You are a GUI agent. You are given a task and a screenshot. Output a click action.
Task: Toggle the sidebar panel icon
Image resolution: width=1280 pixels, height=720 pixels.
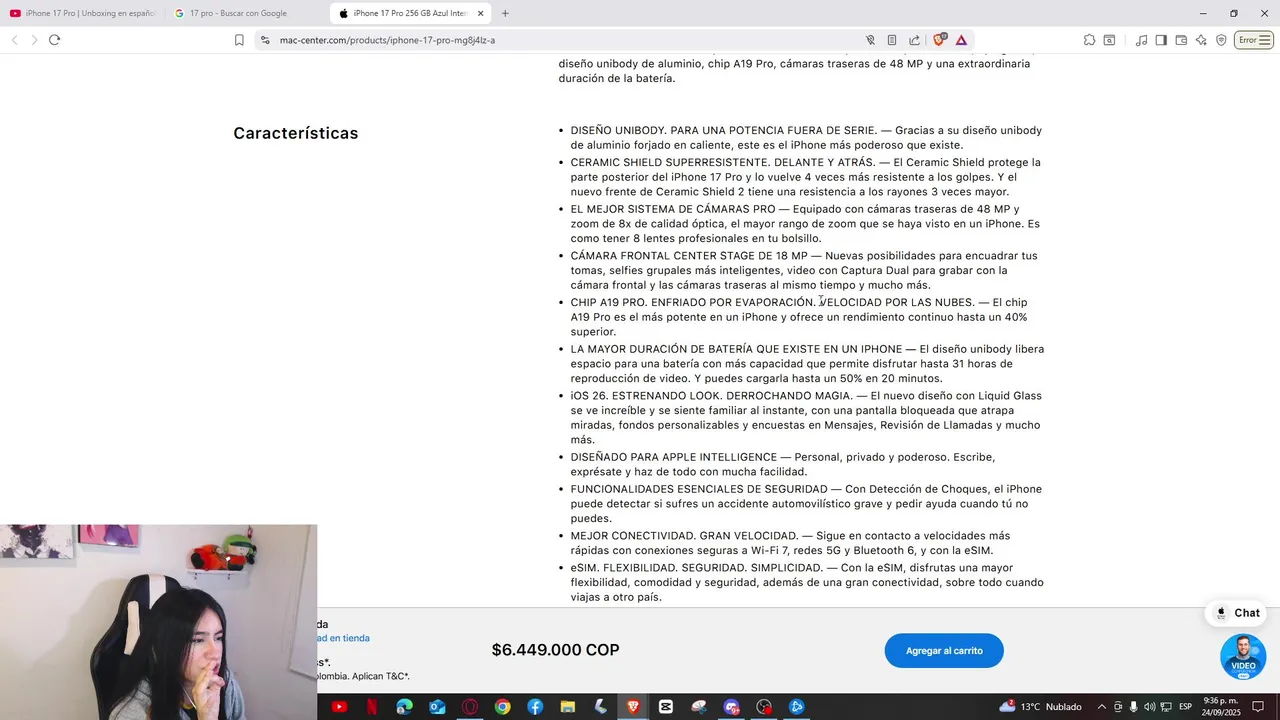pyautogui.click(x=1161, y=40)
